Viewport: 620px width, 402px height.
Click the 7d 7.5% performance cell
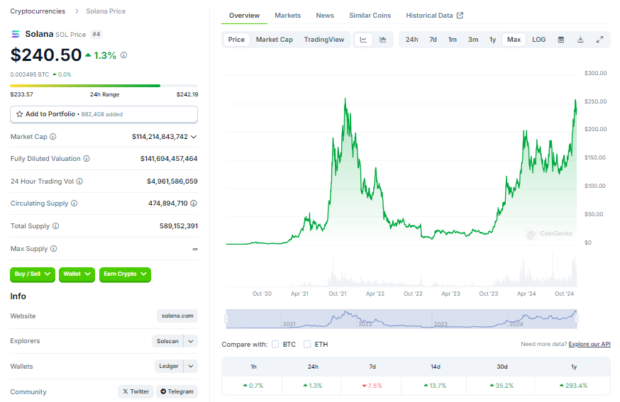pos(372,385)
